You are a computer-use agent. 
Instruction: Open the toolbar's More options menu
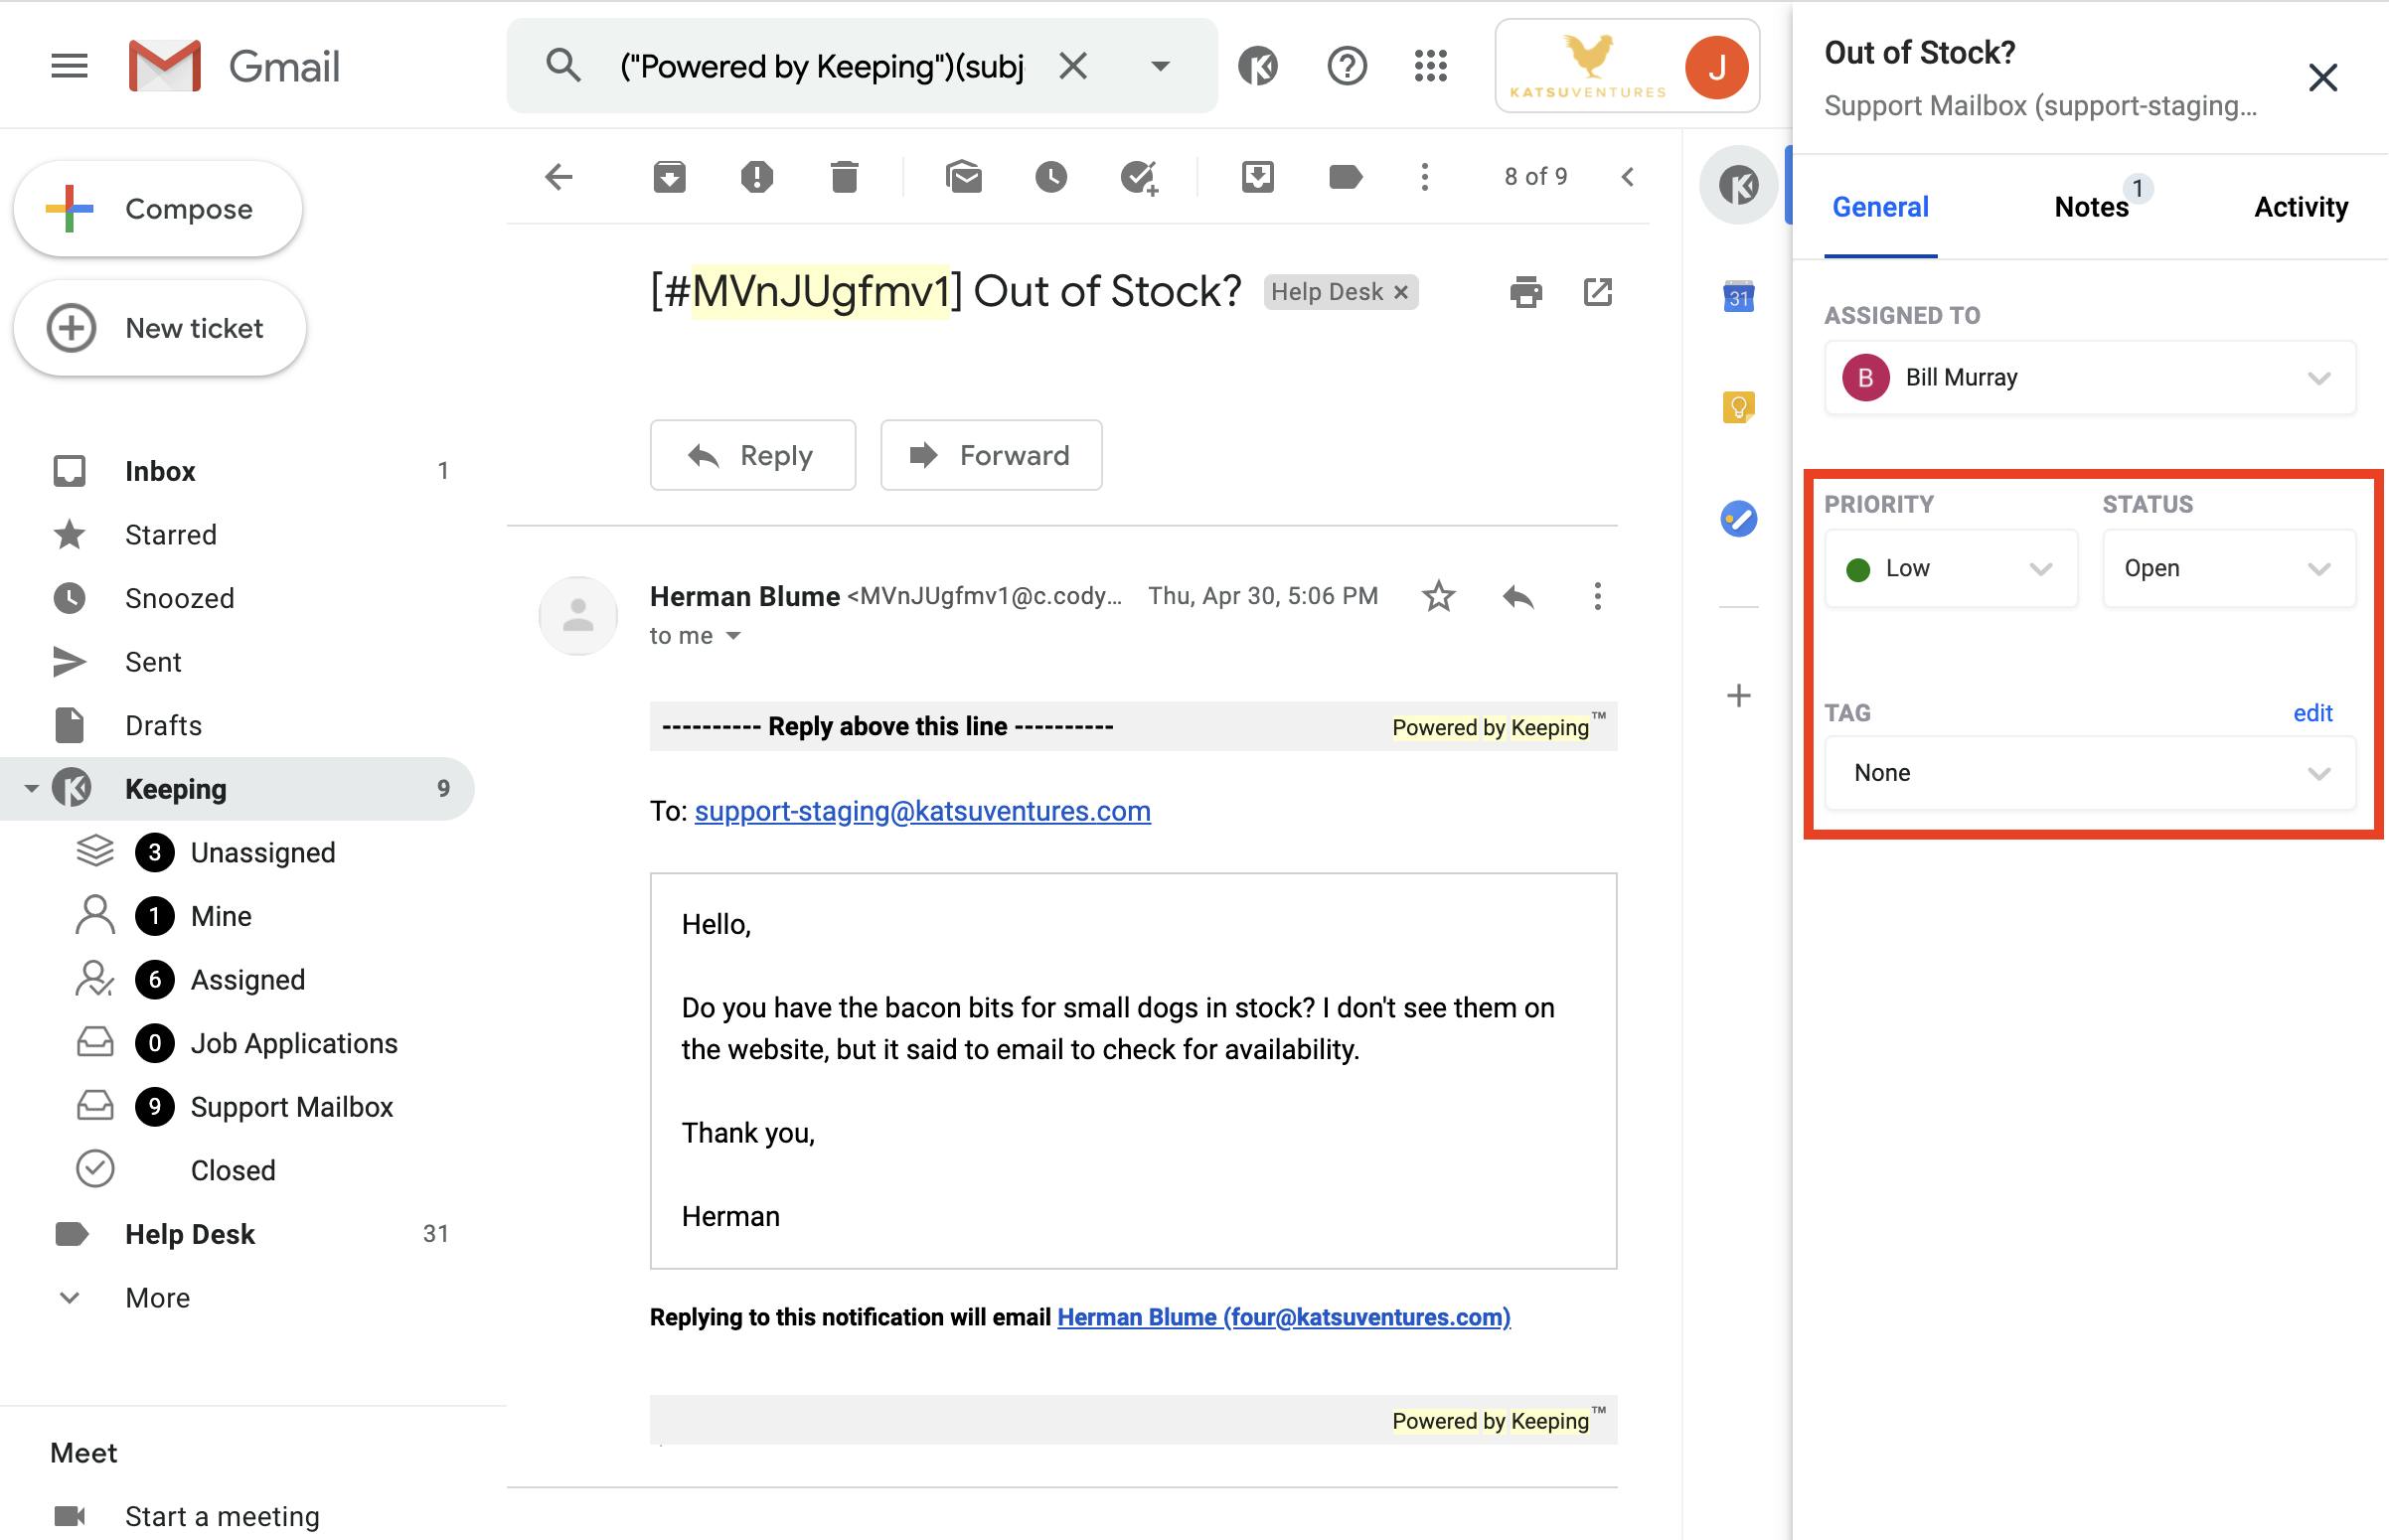pyautogui.click(x=1425, y=177)
